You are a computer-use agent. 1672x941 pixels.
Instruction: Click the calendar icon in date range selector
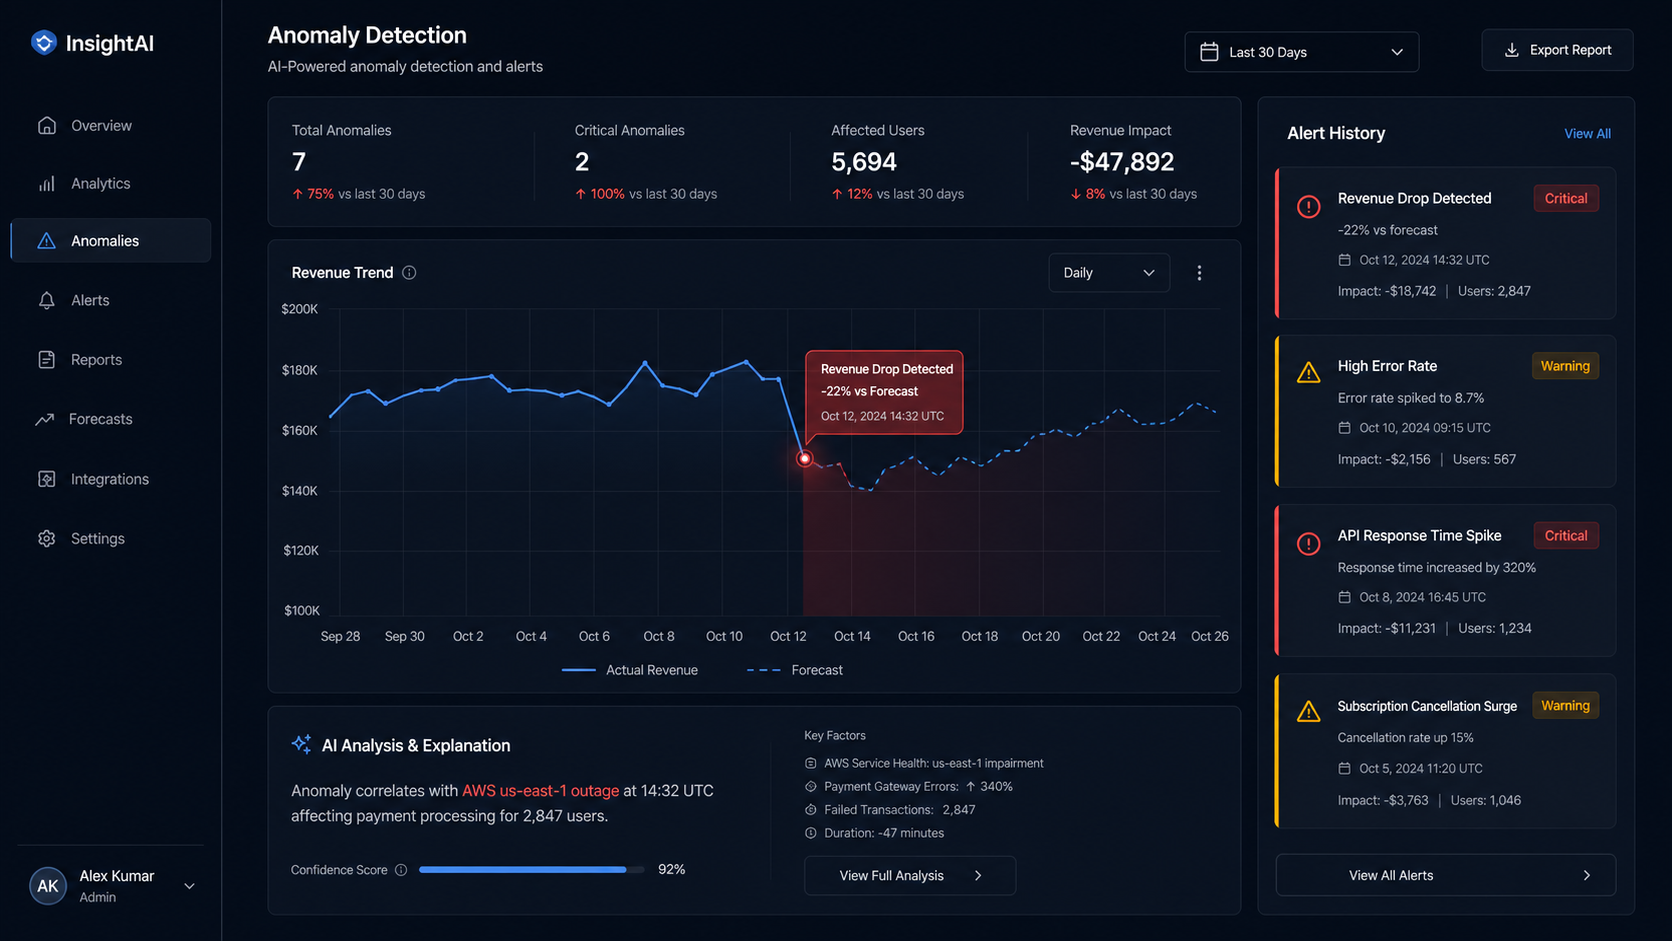tap(1209, 52)
